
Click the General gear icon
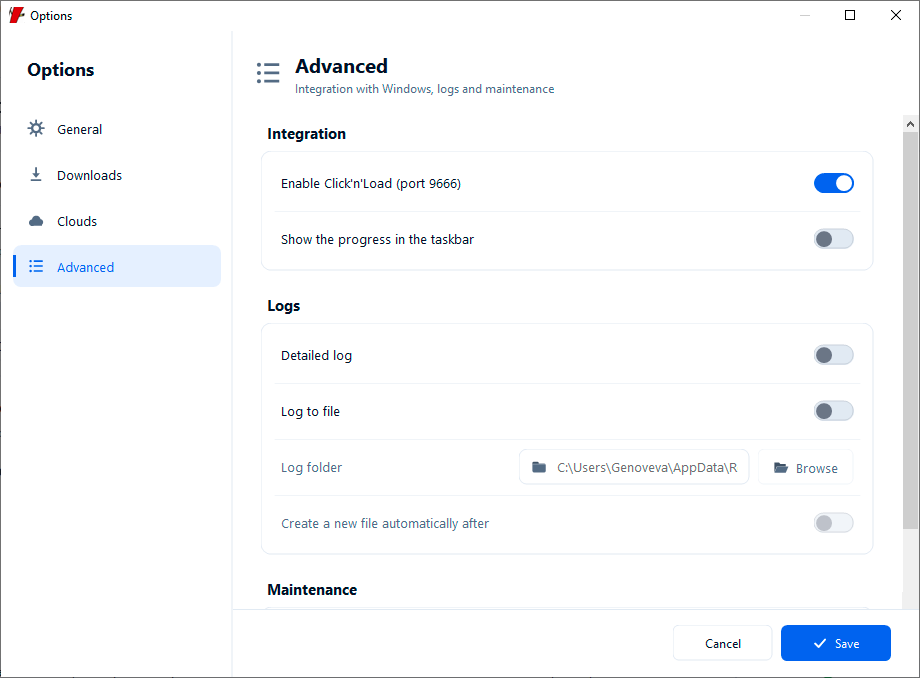click(36, 128)
